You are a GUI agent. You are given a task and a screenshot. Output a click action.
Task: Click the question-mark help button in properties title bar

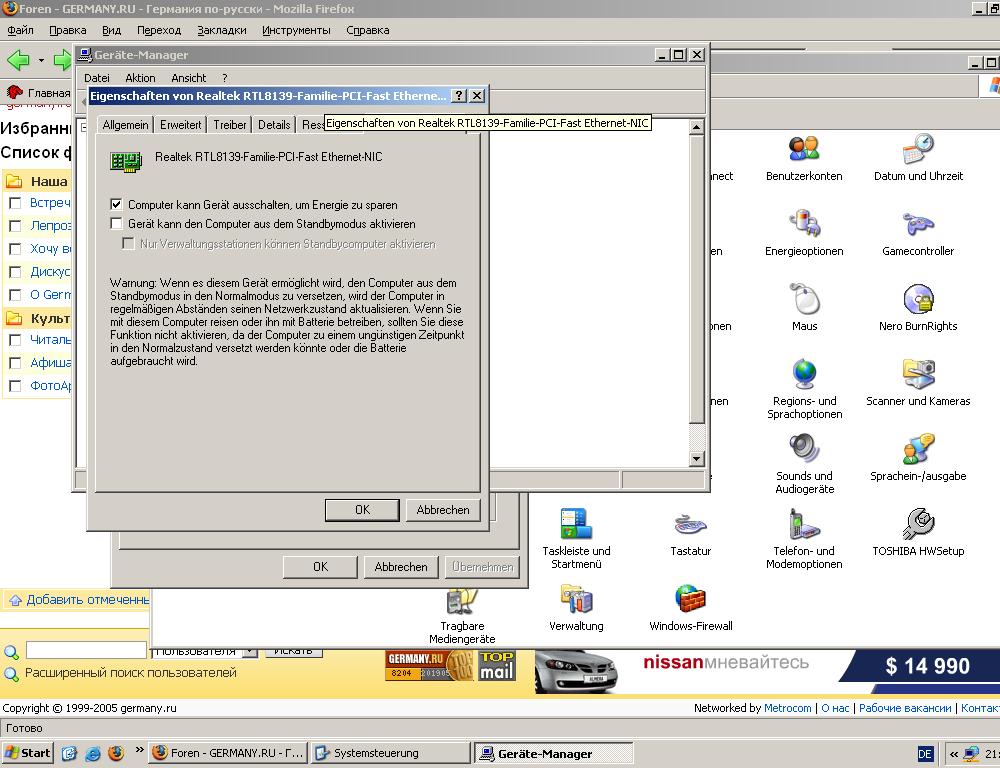pyautogui.click(x=459, y=96)
